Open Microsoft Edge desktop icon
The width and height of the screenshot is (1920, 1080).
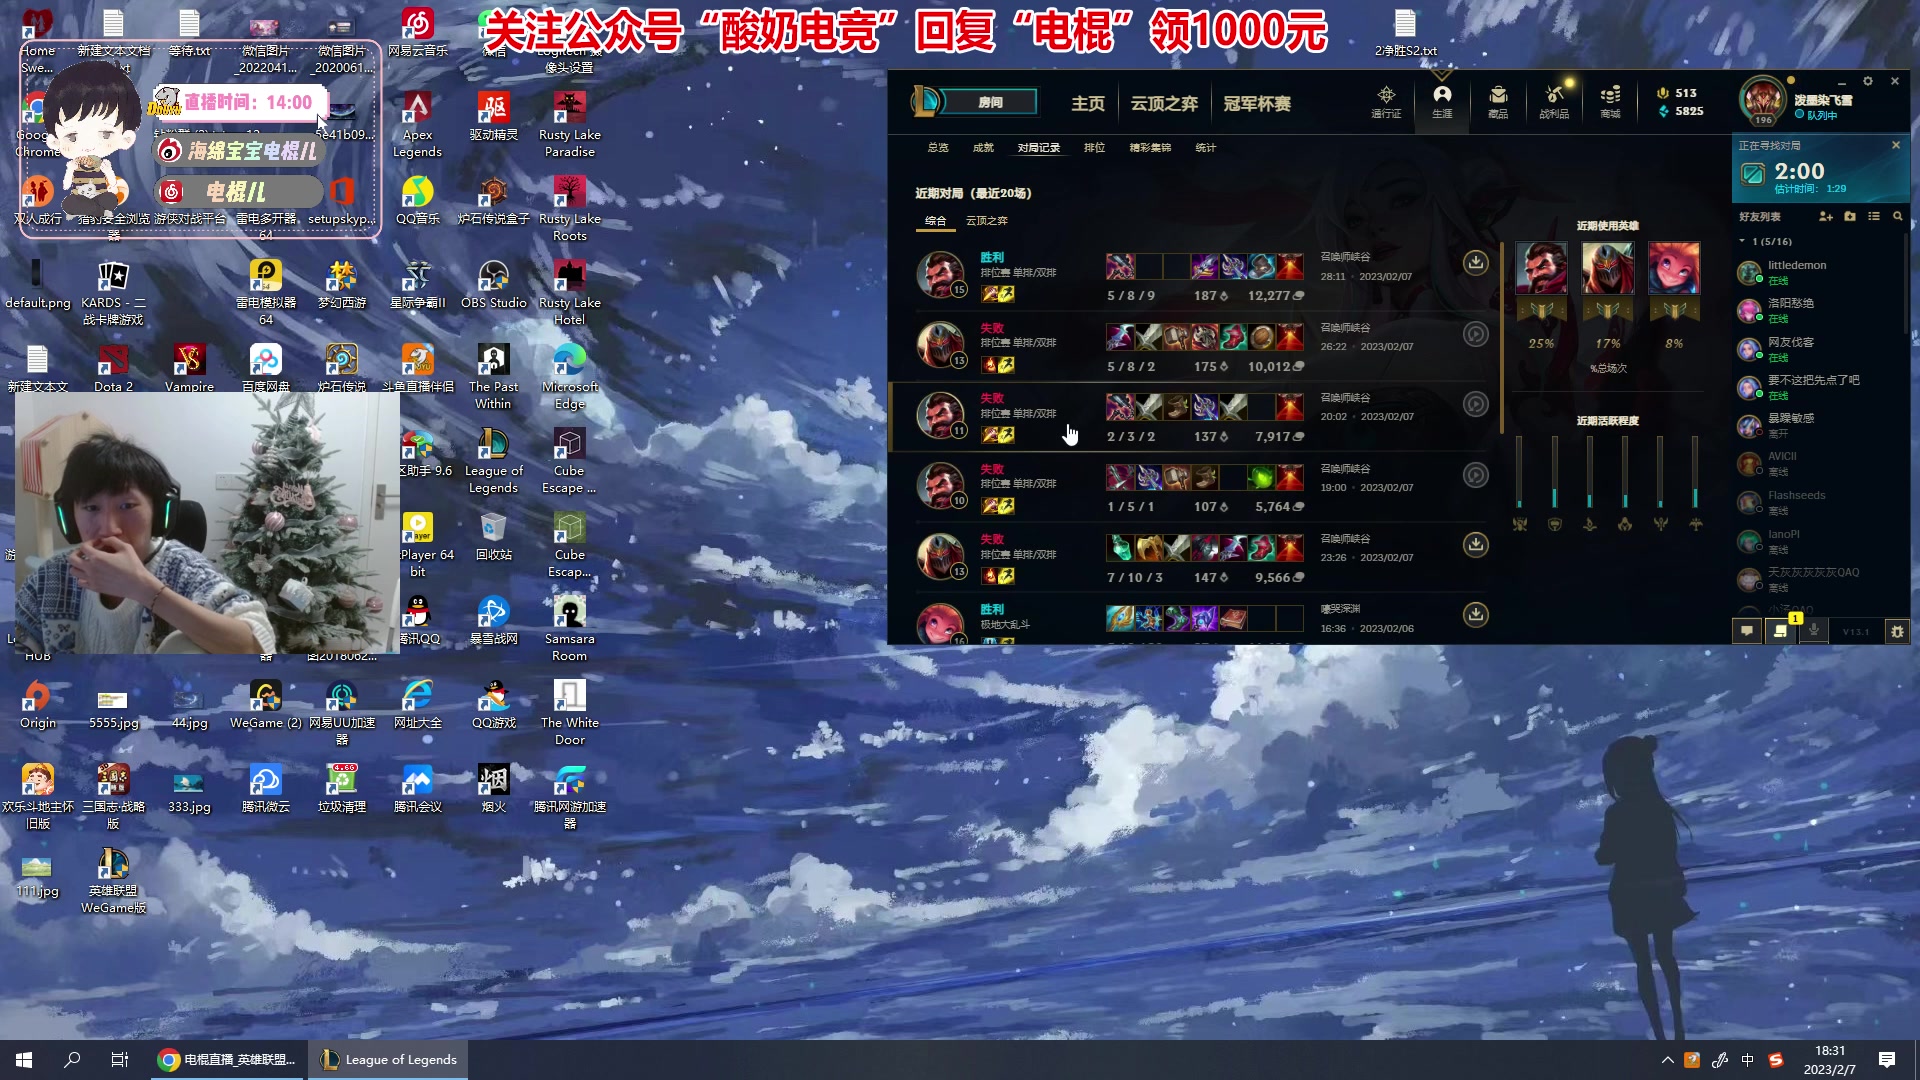pos(569,376)
